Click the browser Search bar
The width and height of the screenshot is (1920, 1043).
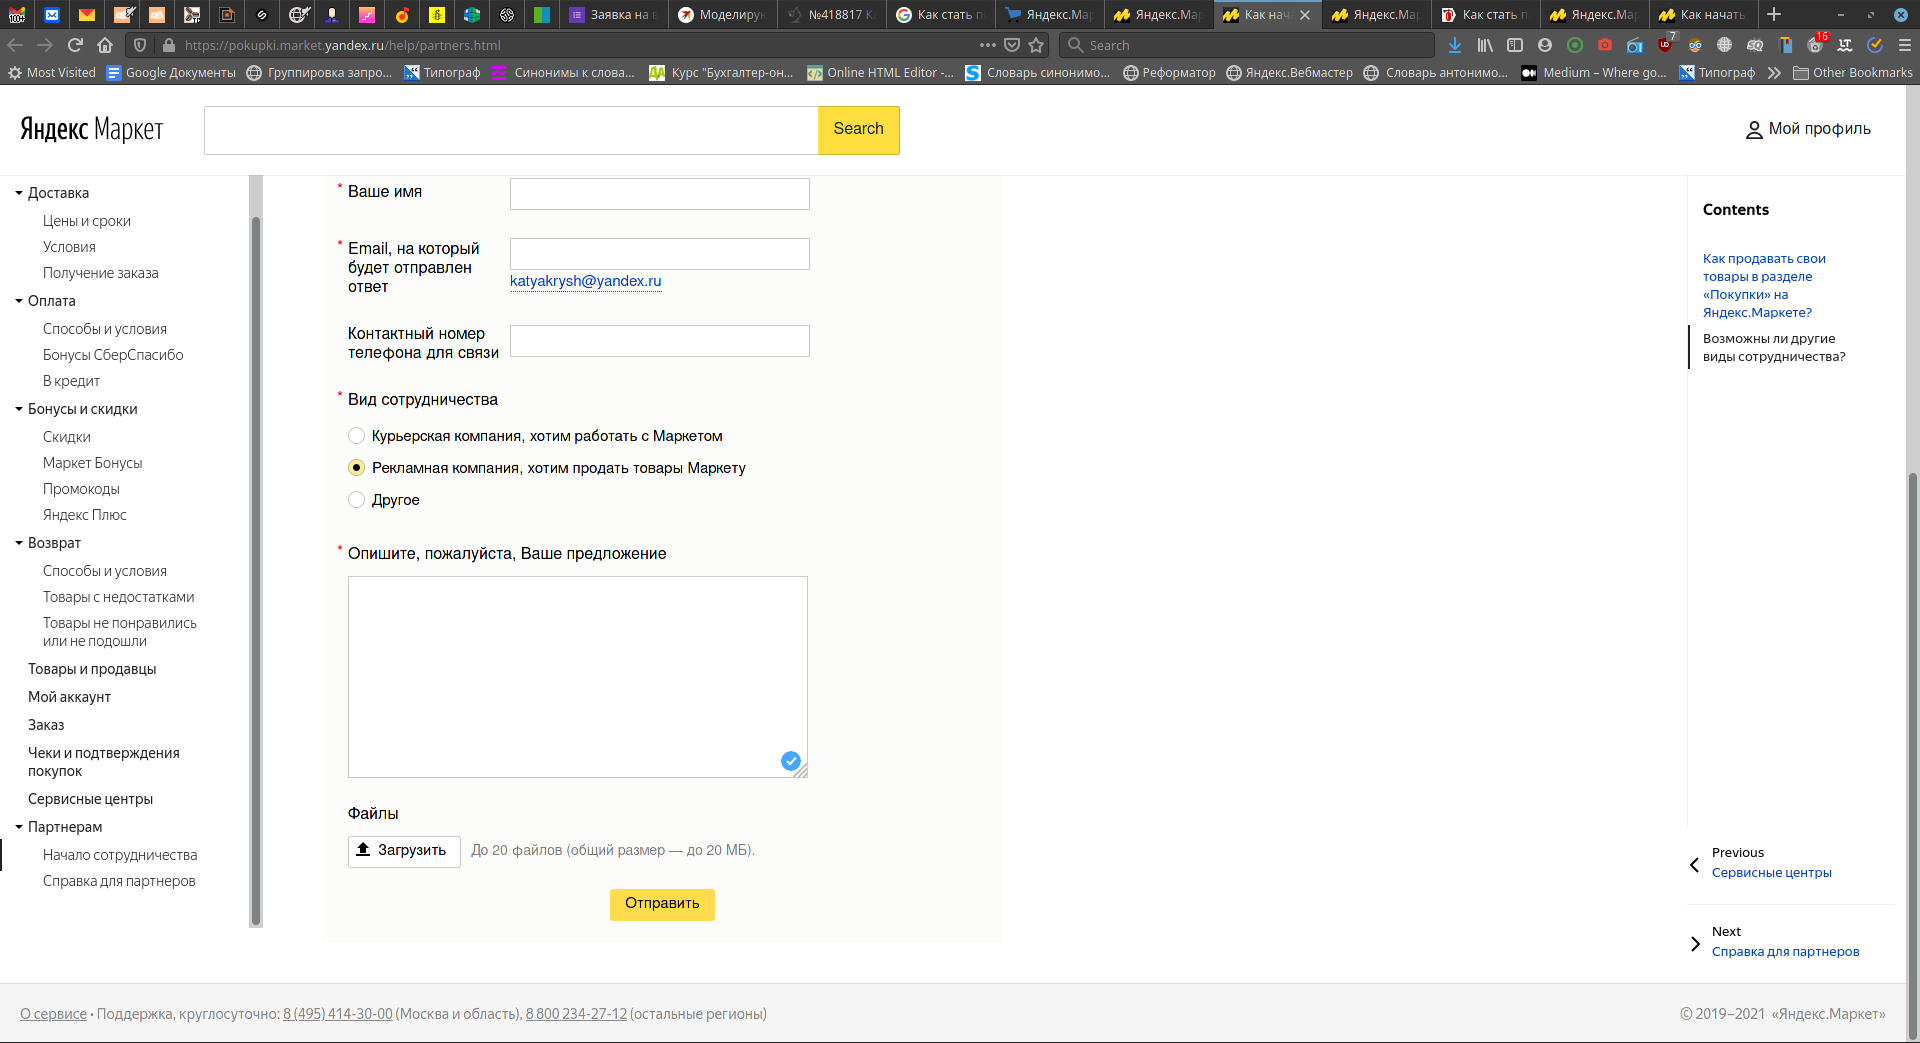click(1248, 45)
